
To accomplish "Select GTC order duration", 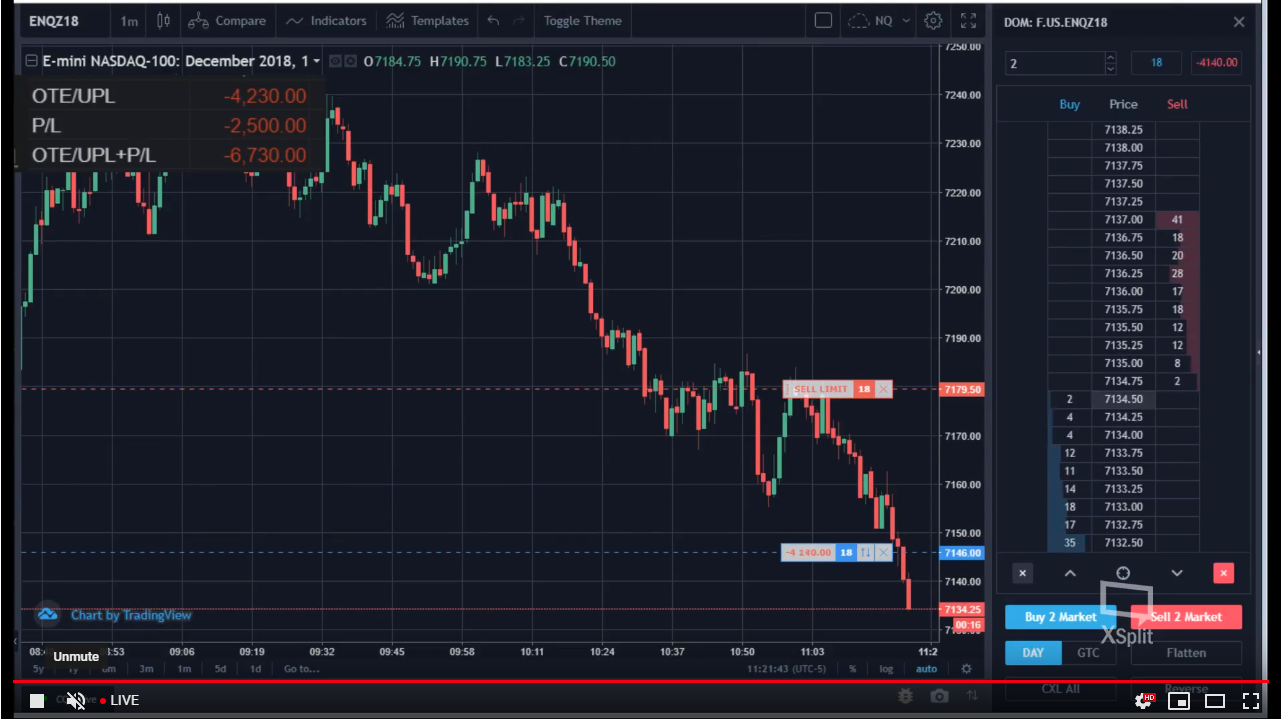I will coord(1088,653).
